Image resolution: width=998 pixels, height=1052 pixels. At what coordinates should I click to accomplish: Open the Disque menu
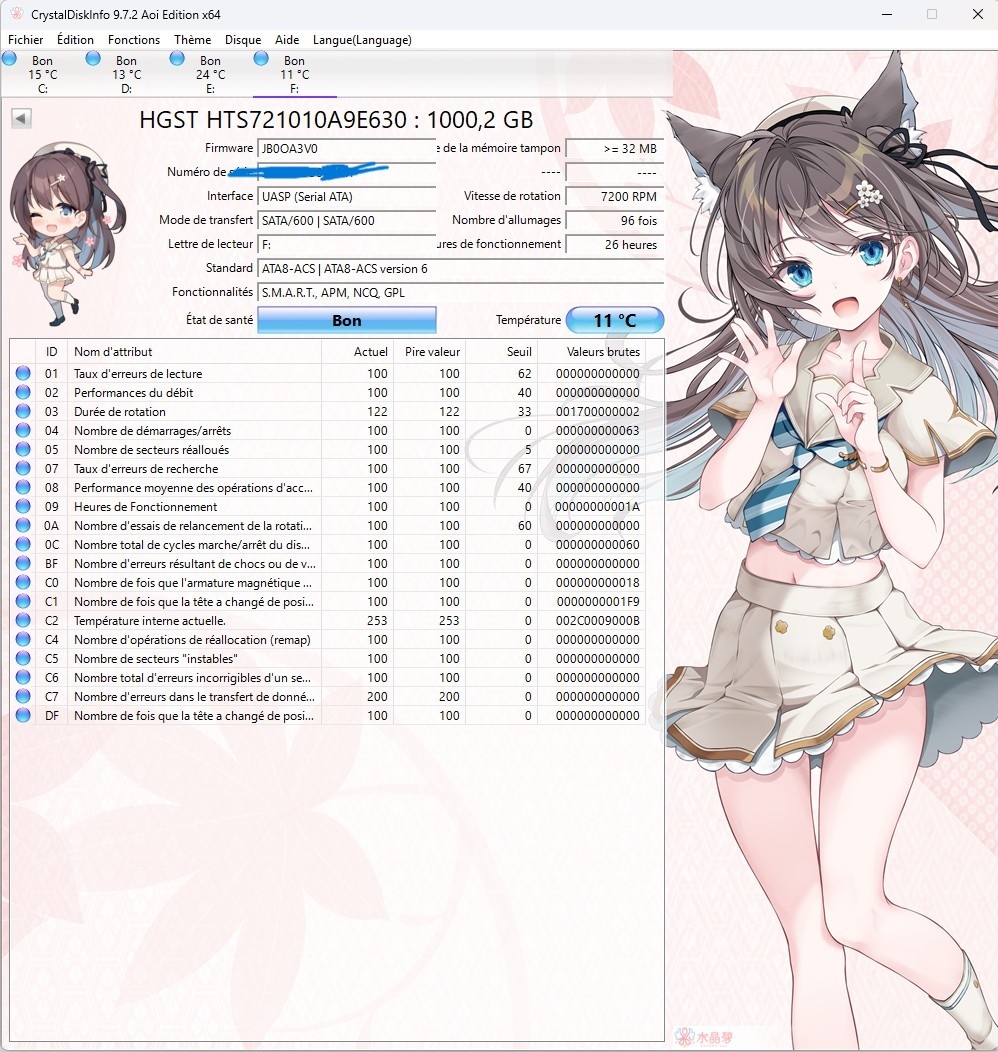tap(243, 40)
